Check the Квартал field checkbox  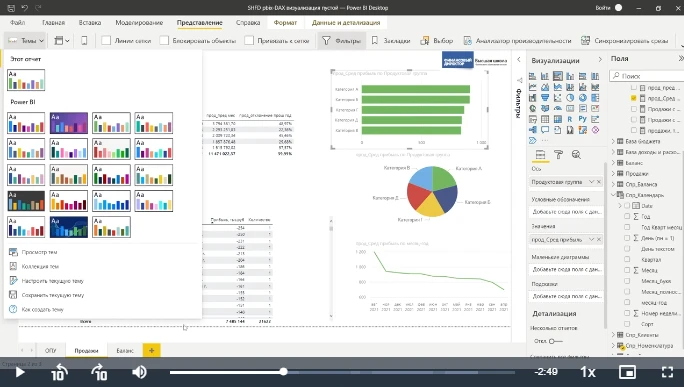click(627, 260)
